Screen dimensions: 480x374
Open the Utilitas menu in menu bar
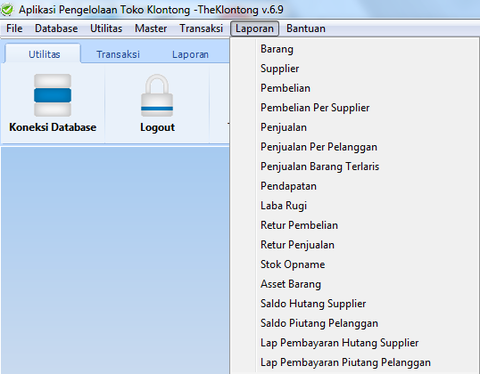(106, 28)
